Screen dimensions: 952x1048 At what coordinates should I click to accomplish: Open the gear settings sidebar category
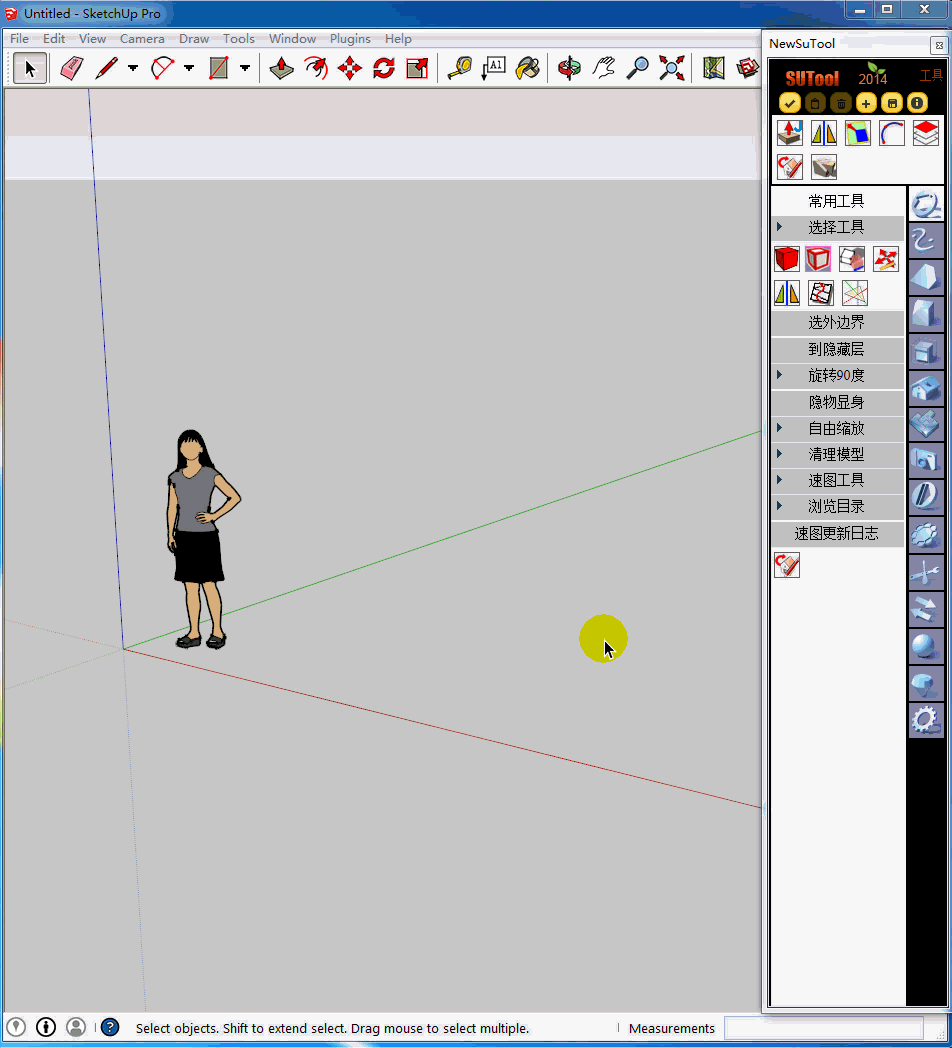[x=926, y=720]
